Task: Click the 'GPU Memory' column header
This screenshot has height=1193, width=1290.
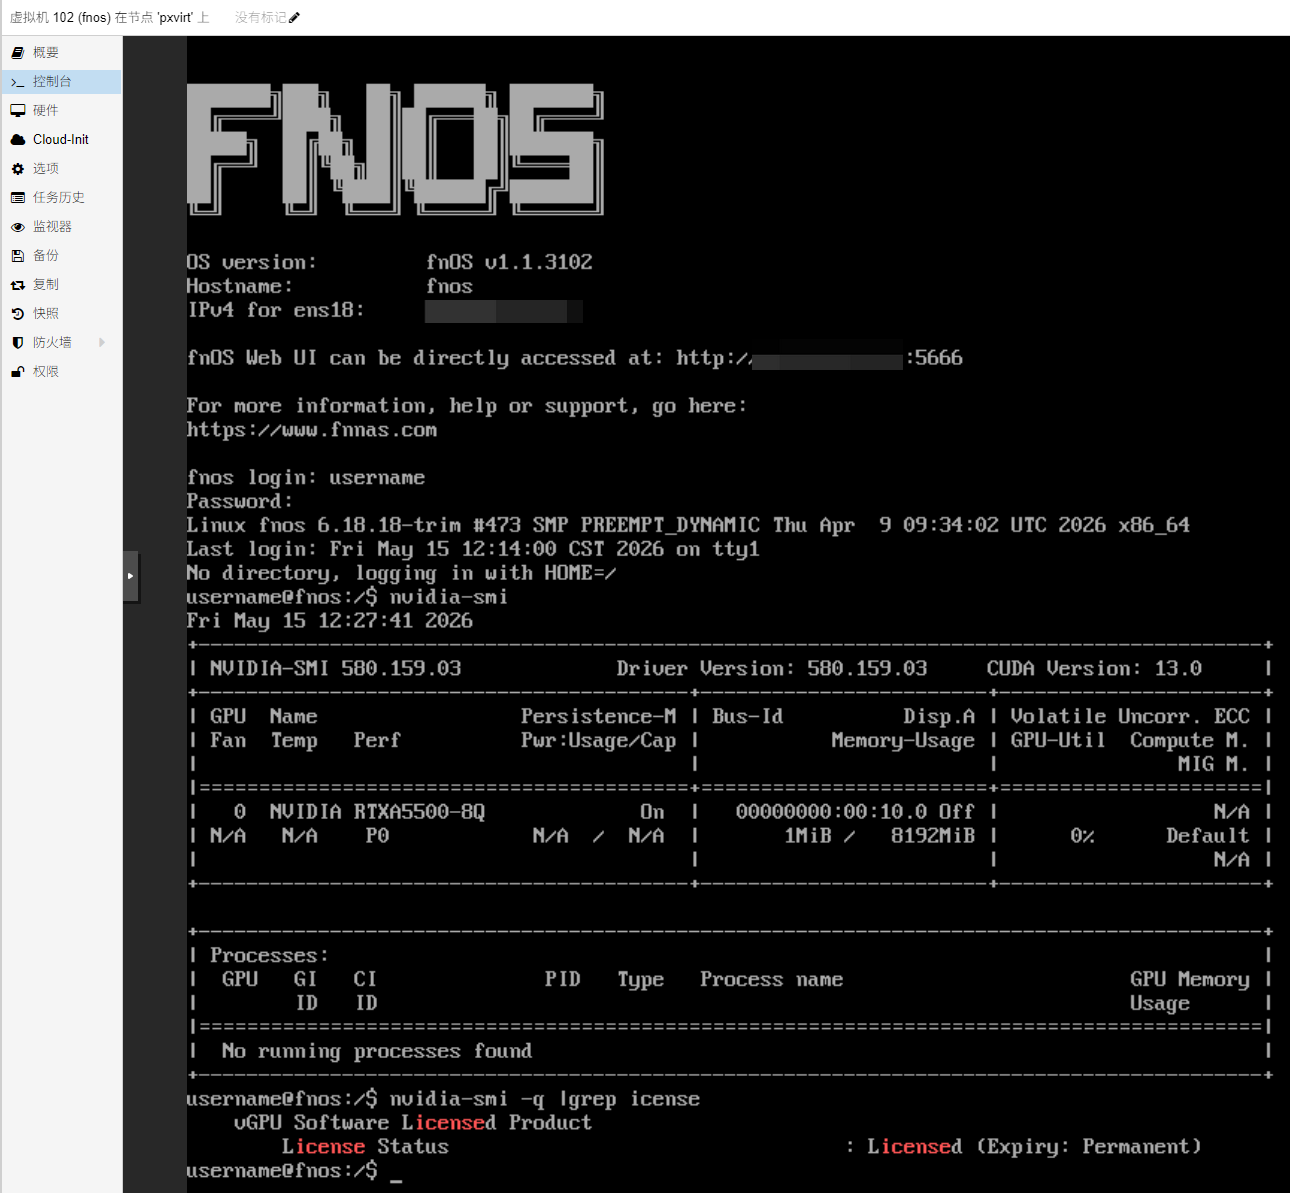Action: point(1190,980)
